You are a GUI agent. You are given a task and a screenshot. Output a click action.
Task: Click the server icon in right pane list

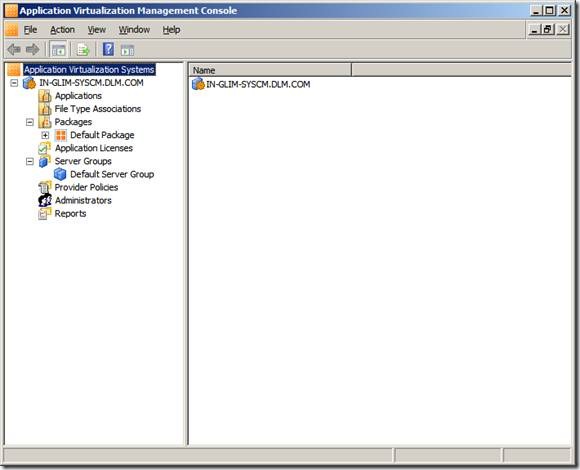coord(198,84)
